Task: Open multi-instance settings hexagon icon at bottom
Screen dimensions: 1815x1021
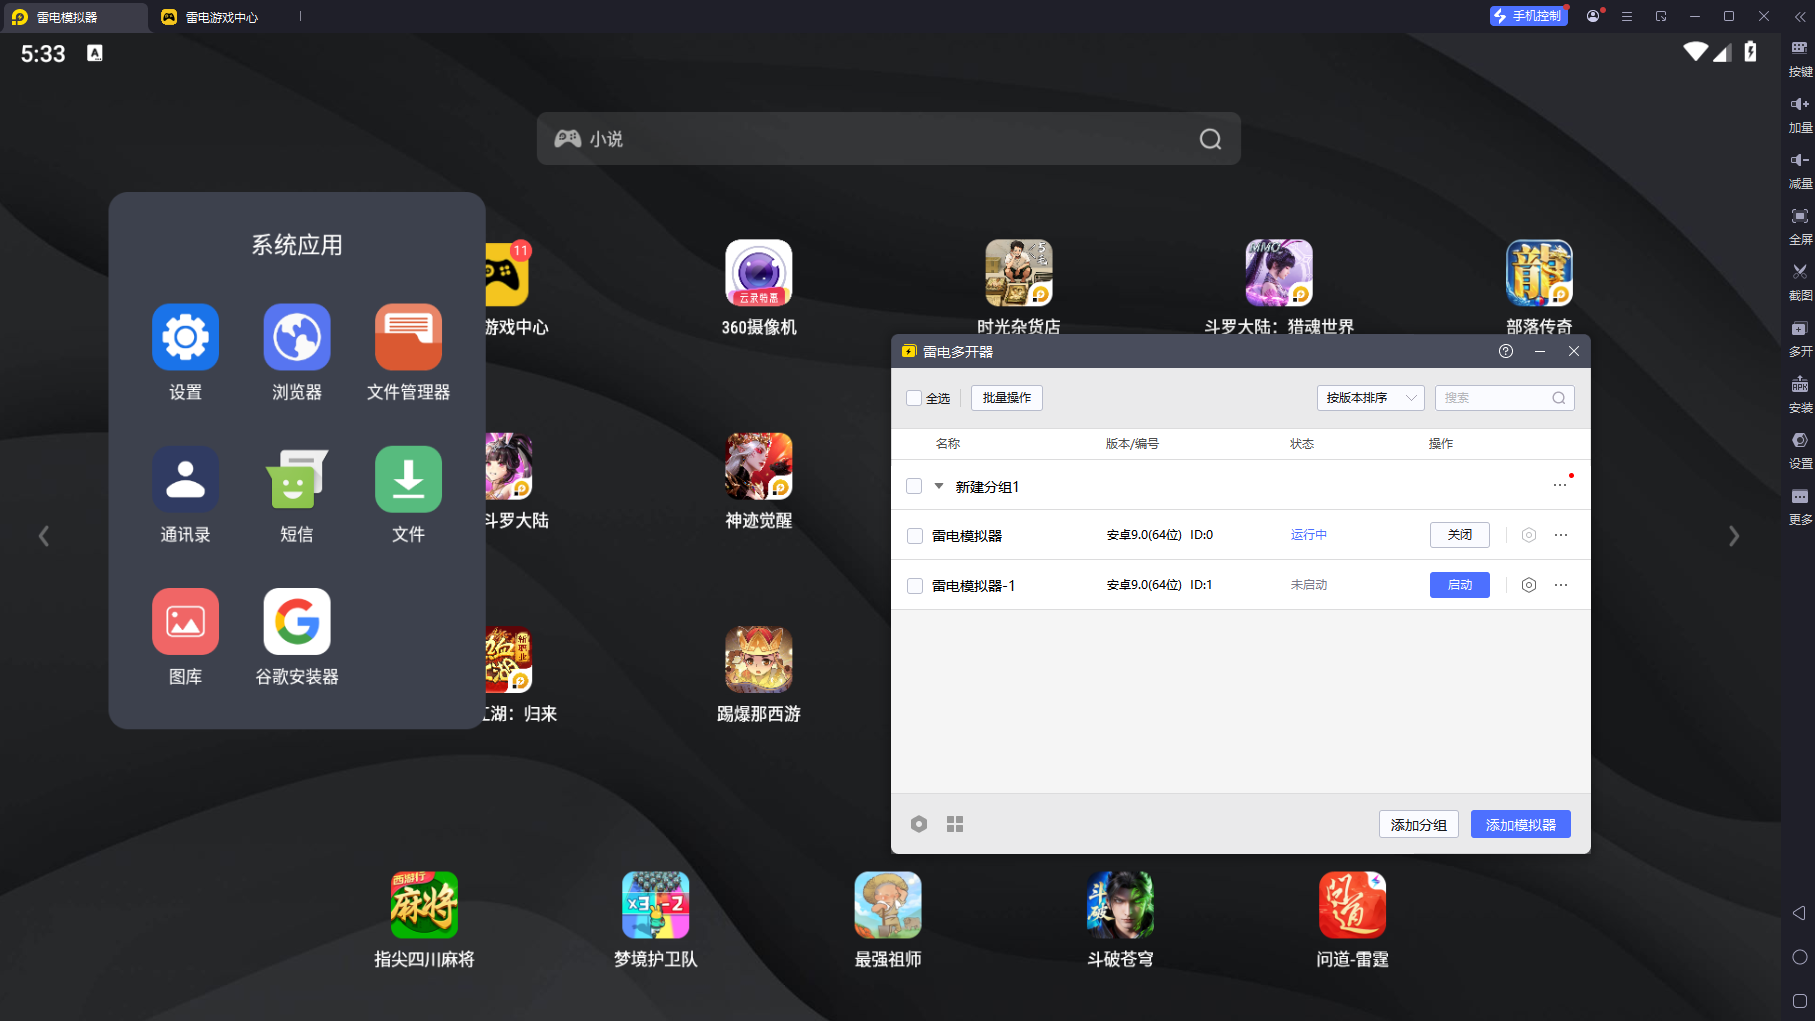Action: (919, 824)
